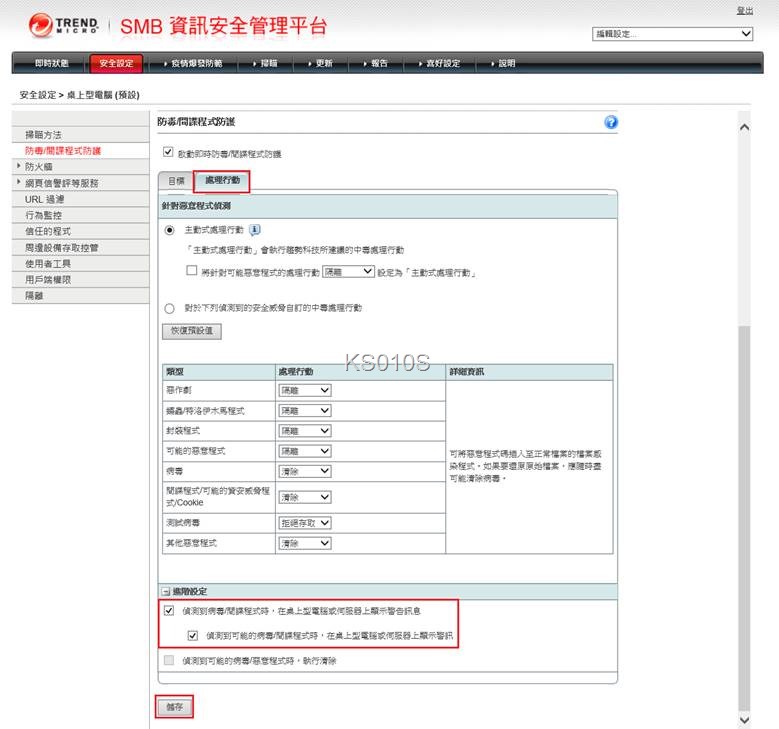Click the 登出 logout link
Screen dimensions: 779x729
click(745, 10)
